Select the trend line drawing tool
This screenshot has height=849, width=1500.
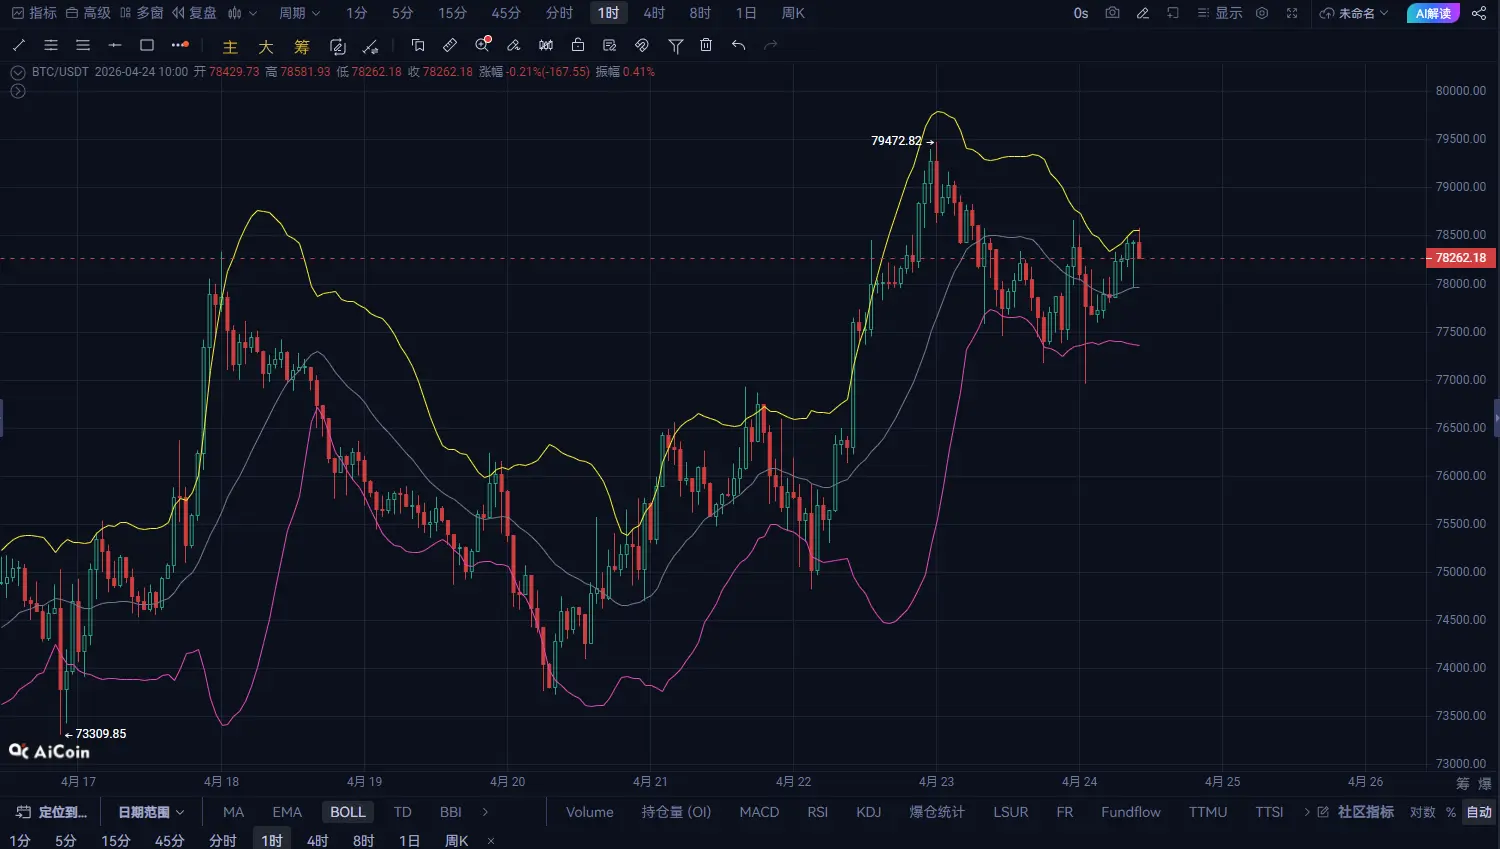tap(19, 45)
